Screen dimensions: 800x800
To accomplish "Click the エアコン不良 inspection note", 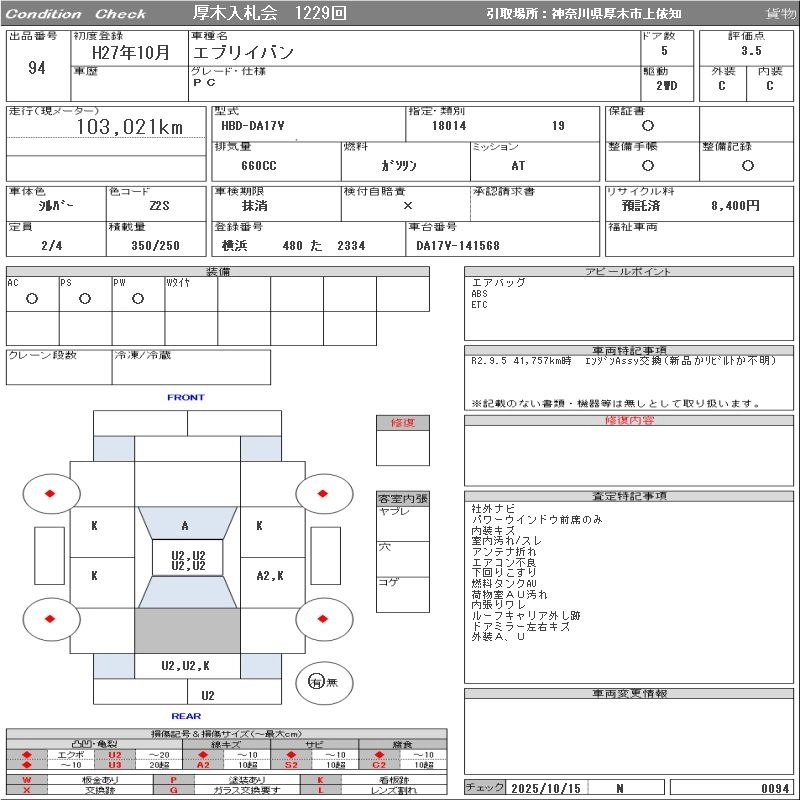I will [x=504, y=562].
